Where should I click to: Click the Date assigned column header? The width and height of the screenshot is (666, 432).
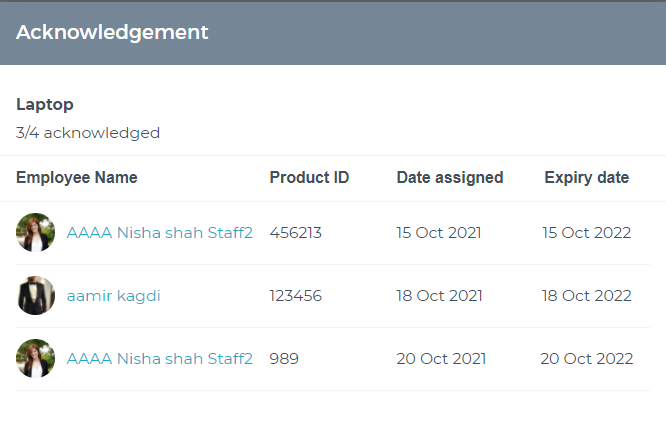point(450,177)
